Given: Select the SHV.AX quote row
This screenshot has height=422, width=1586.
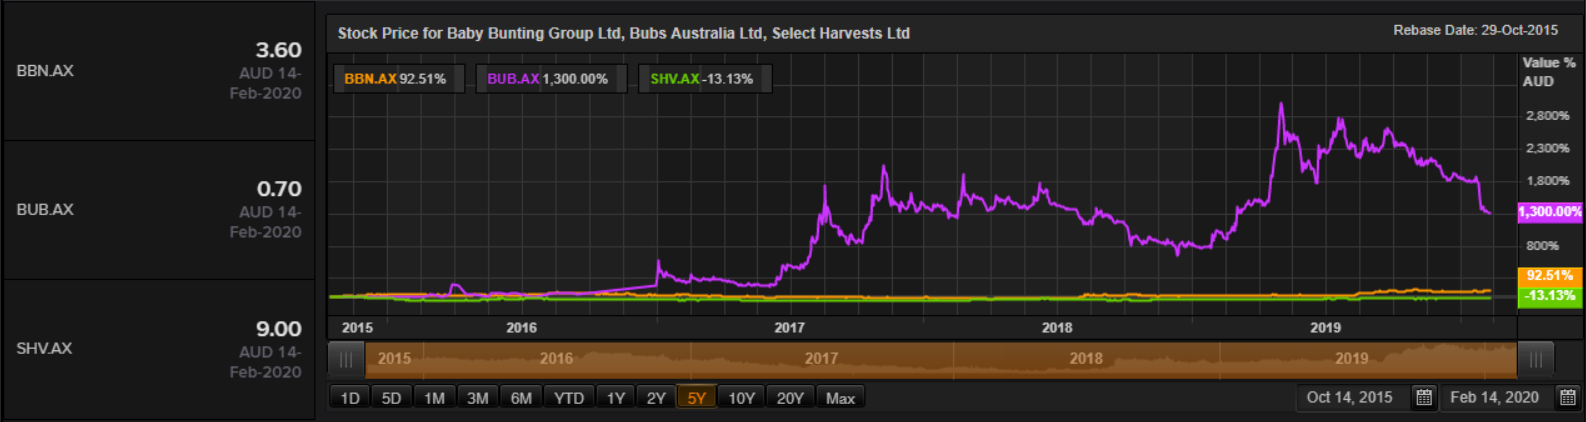Looking at the screenshot, I should point(158,349).
